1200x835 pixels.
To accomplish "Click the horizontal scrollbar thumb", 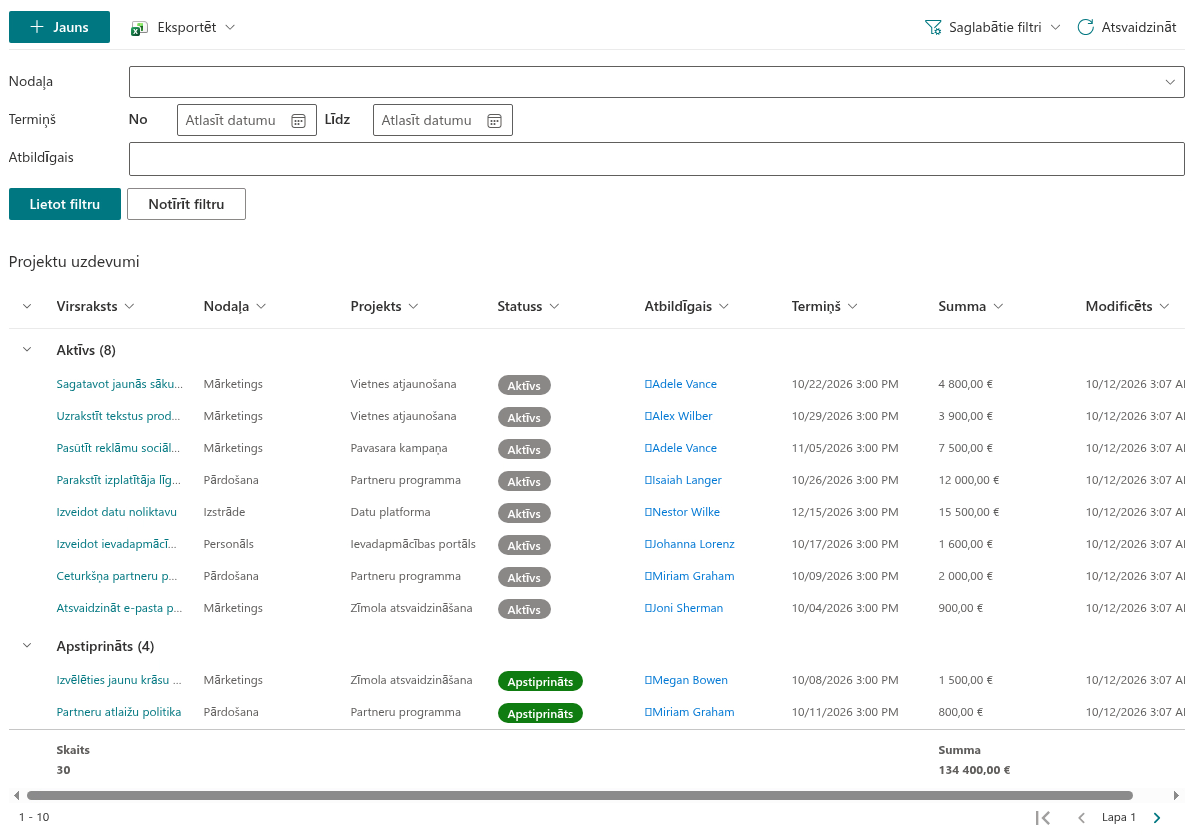I will pos(580,796).
